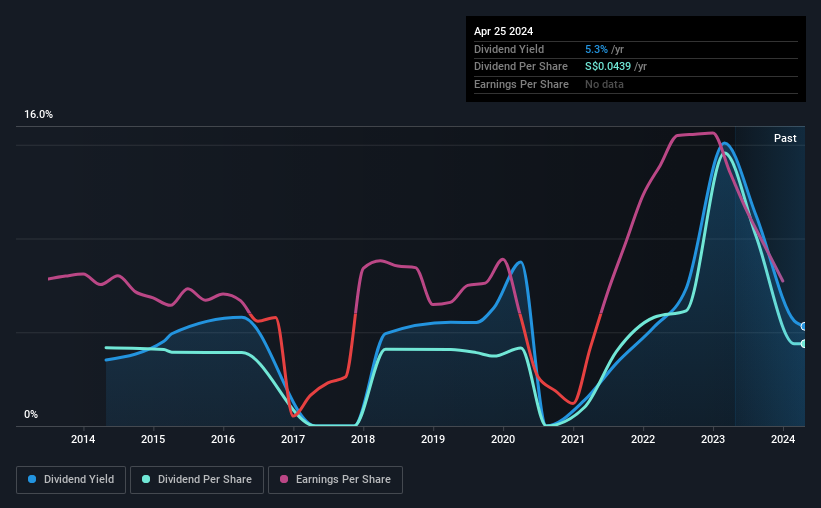Click the 0% y-axis label
Viewport: 821px width, 508px height.
point(31,414)
